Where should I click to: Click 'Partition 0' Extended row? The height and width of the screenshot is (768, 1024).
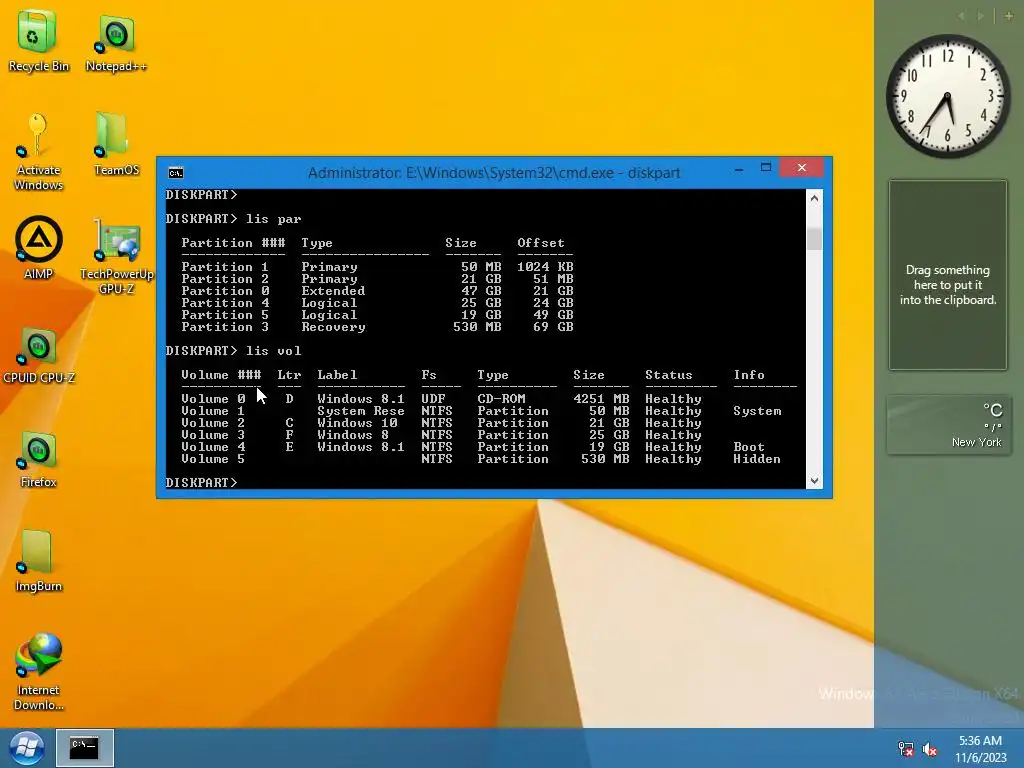(377, 291)
